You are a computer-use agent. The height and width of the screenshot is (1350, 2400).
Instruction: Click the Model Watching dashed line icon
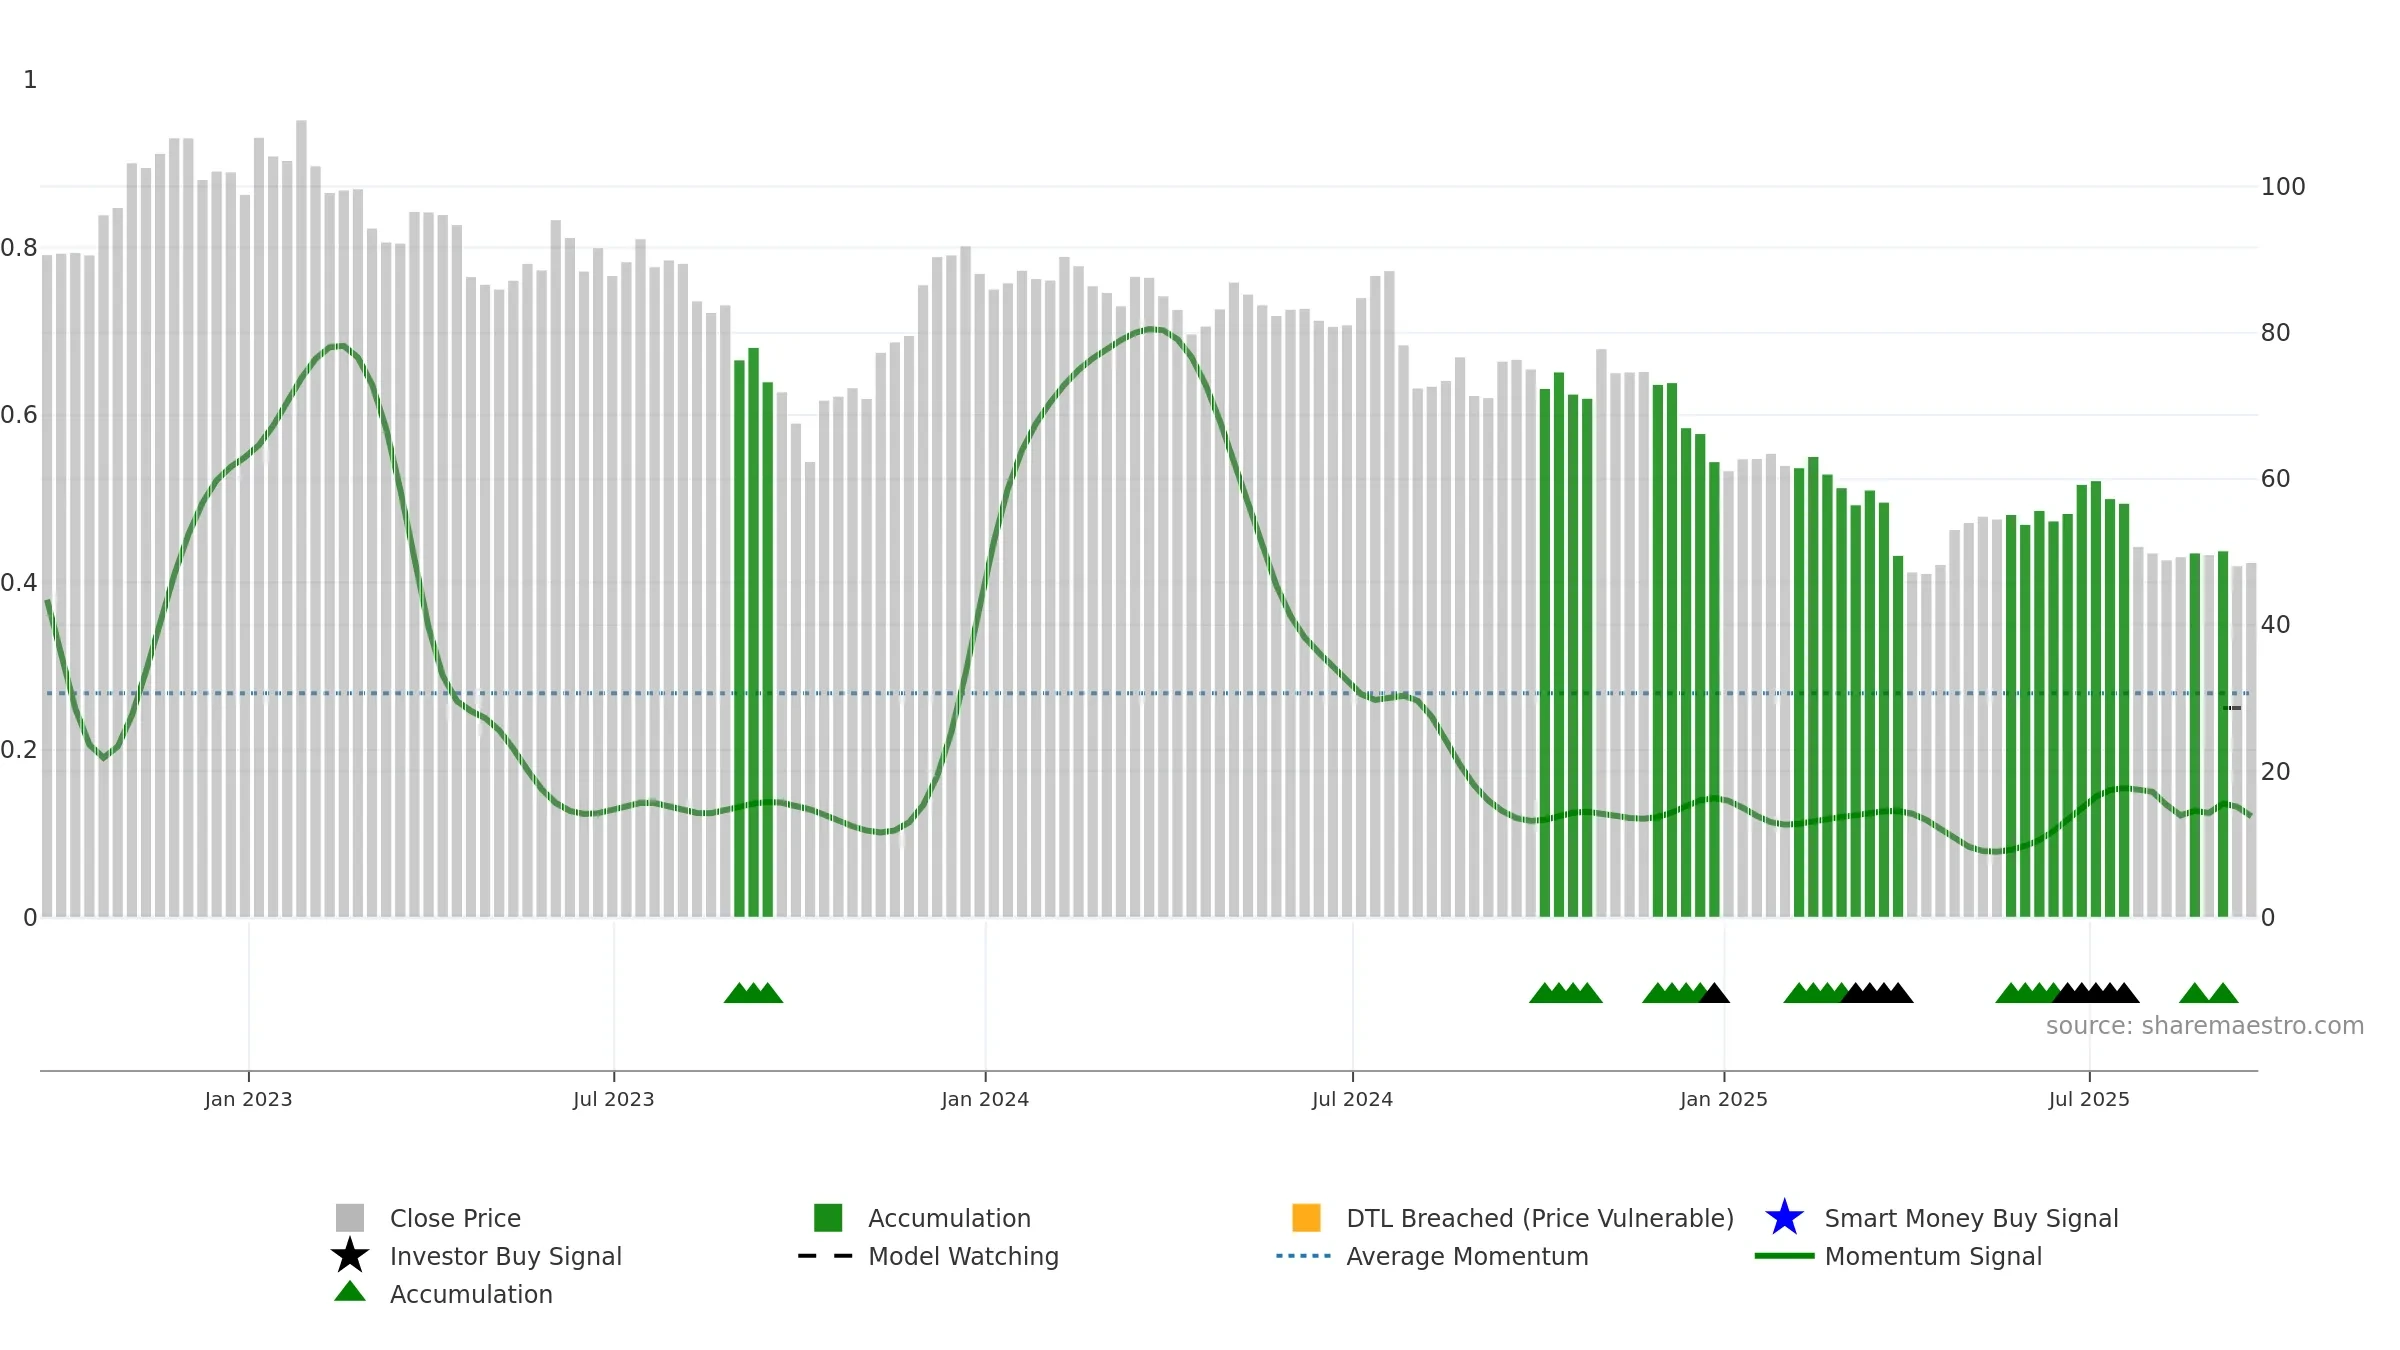click(x=825, y=1256)
